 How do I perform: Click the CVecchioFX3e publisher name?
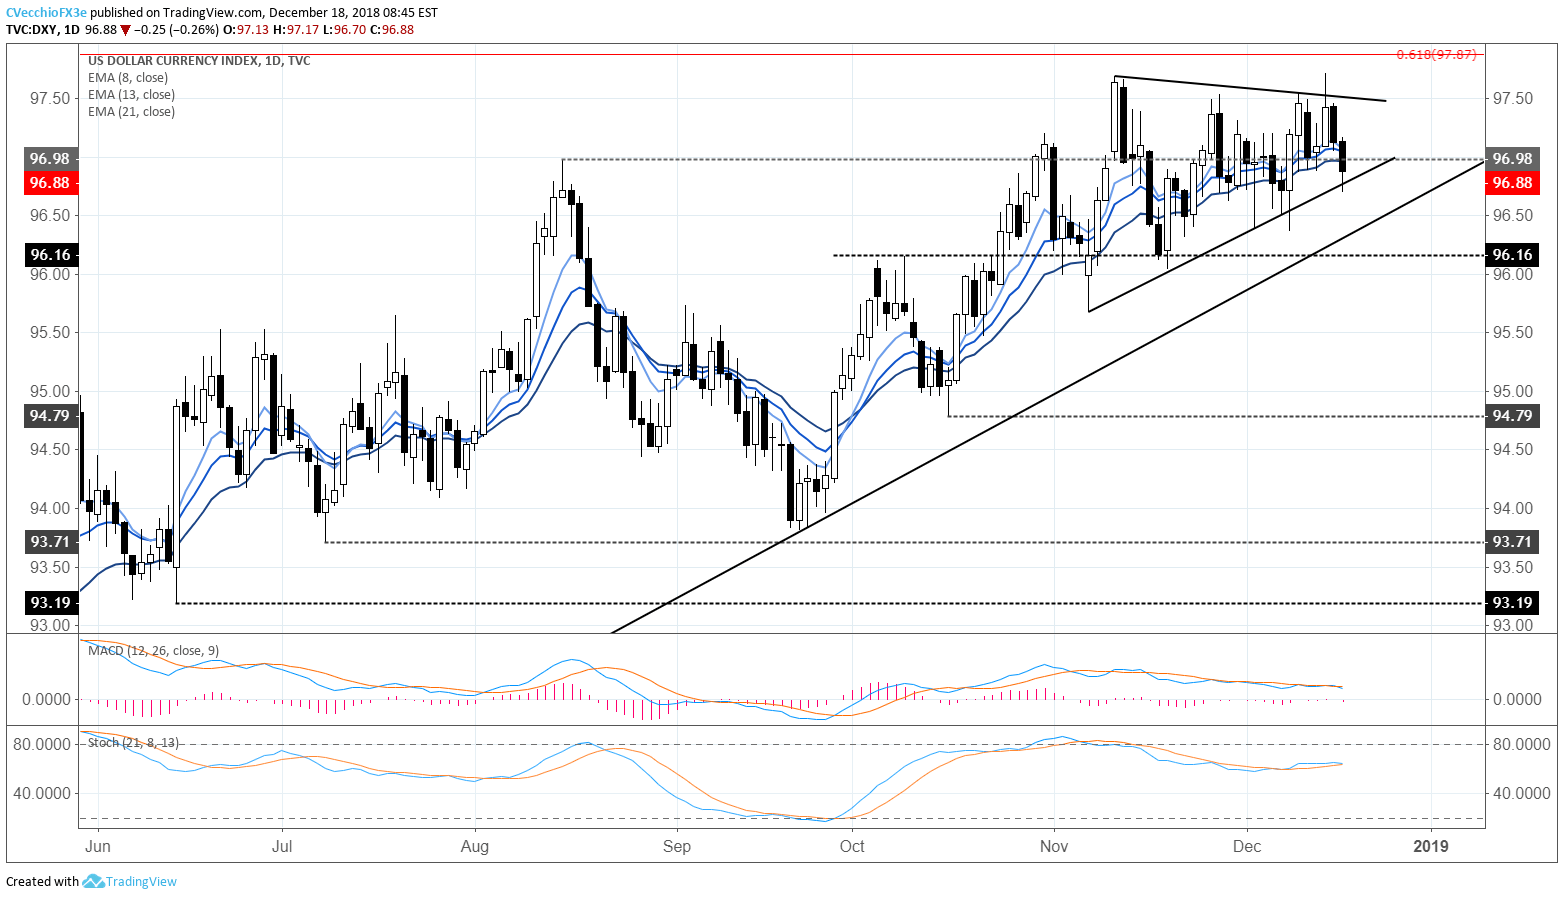pos(46,13)
